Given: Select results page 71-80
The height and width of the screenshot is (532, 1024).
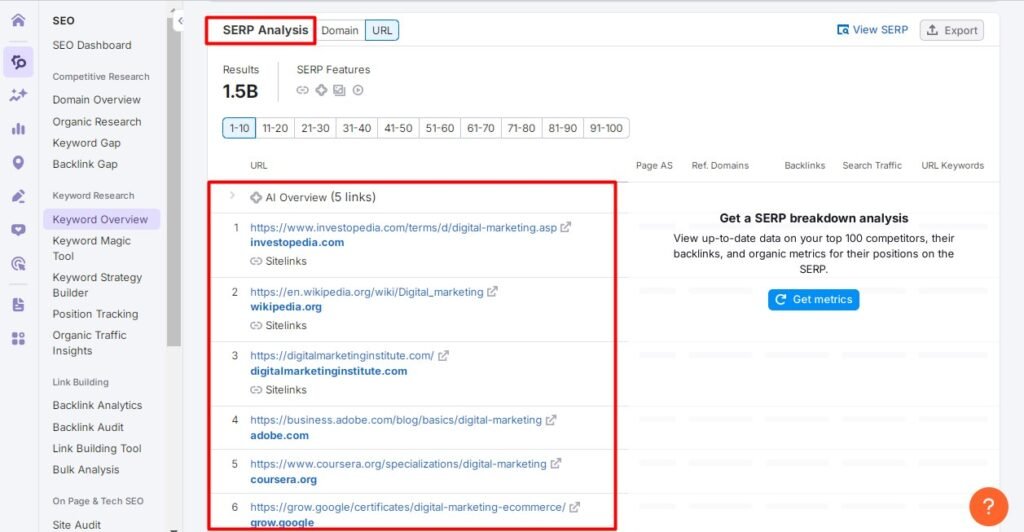Looking at the screenshot, I should coord(521,128).
